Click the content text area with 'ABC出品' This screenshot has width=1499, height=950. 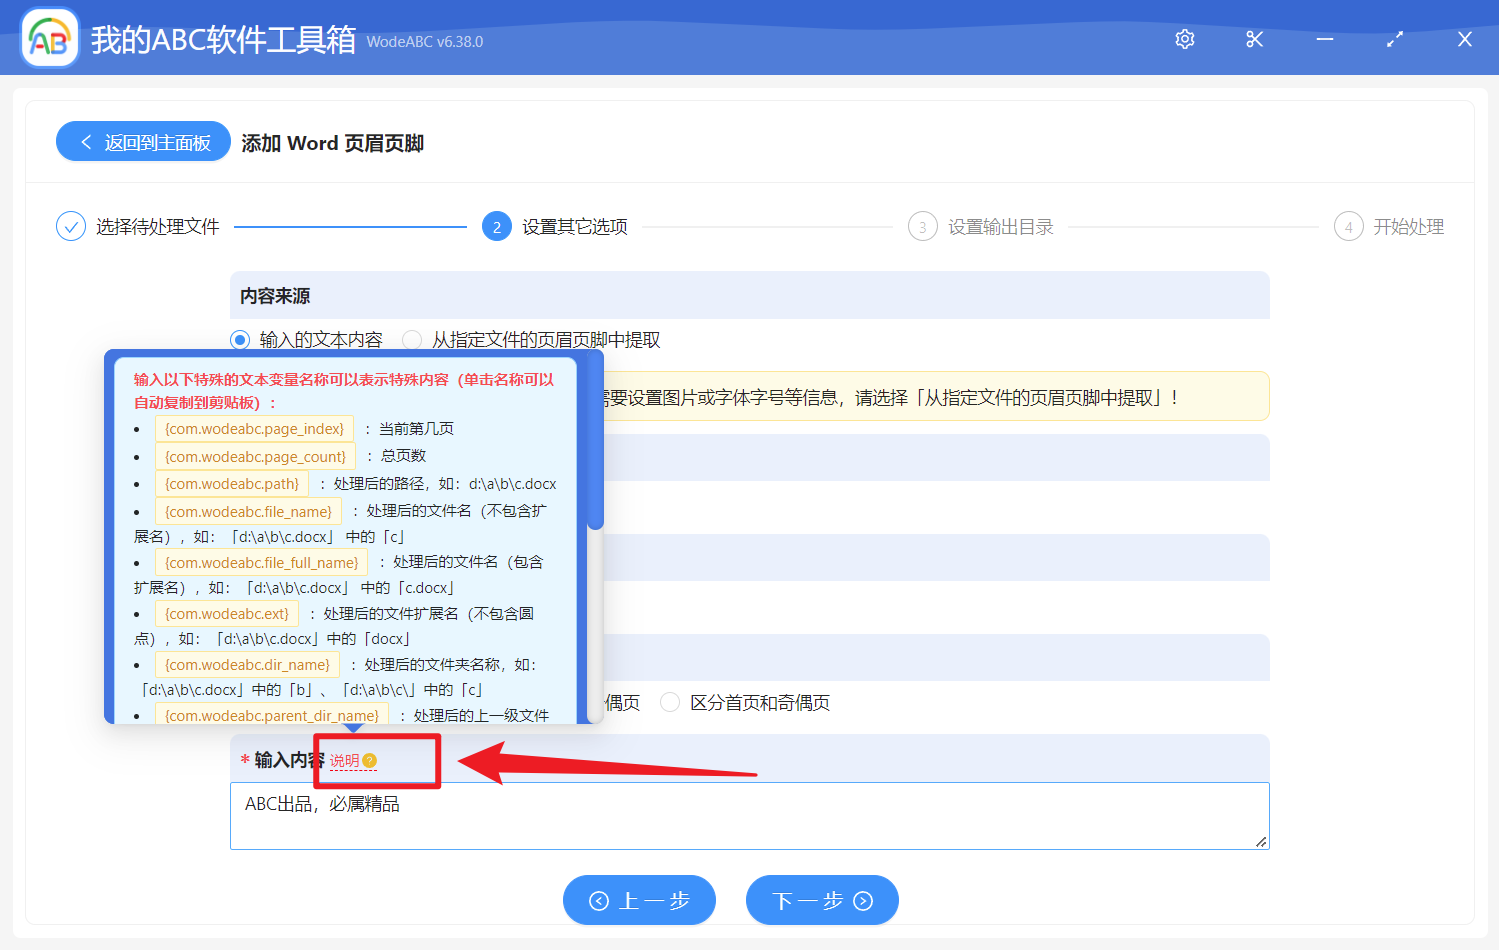pyautogui.click(x=749, y=816)
